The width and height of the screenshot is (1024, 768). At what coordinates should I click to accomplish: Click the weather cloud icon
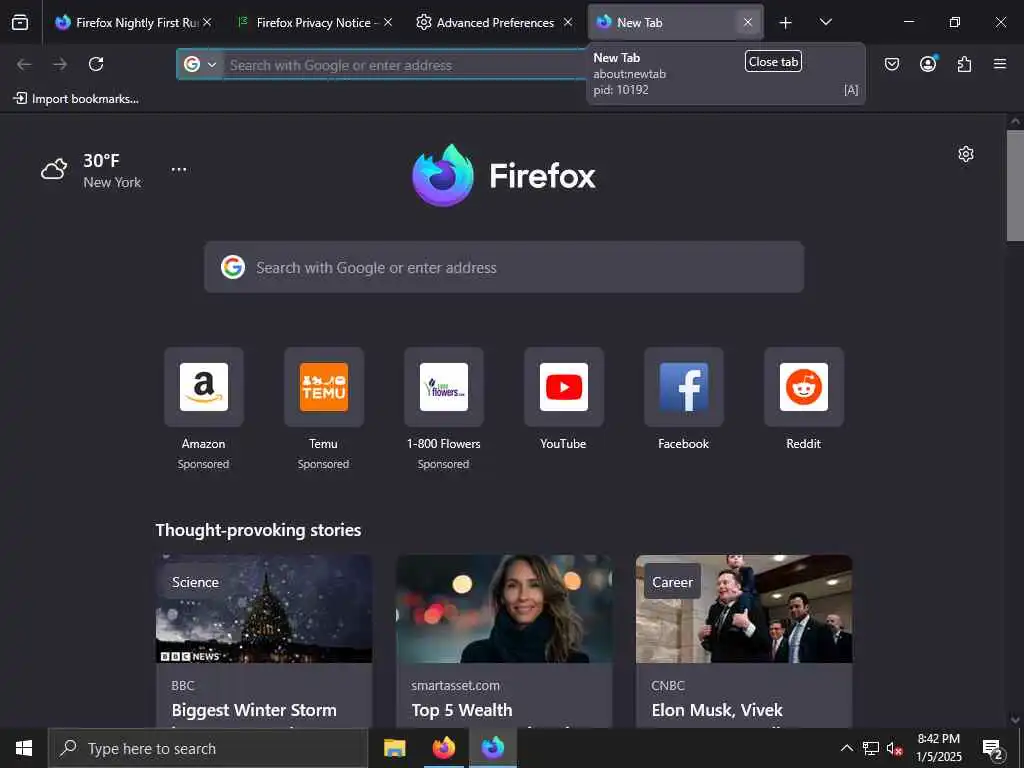pos(54,170)
